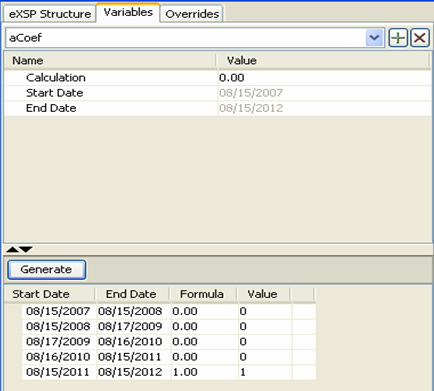Click end date cell 08/16/2010
This screenshot has width=434, height=391.
(x=134, y=342)
